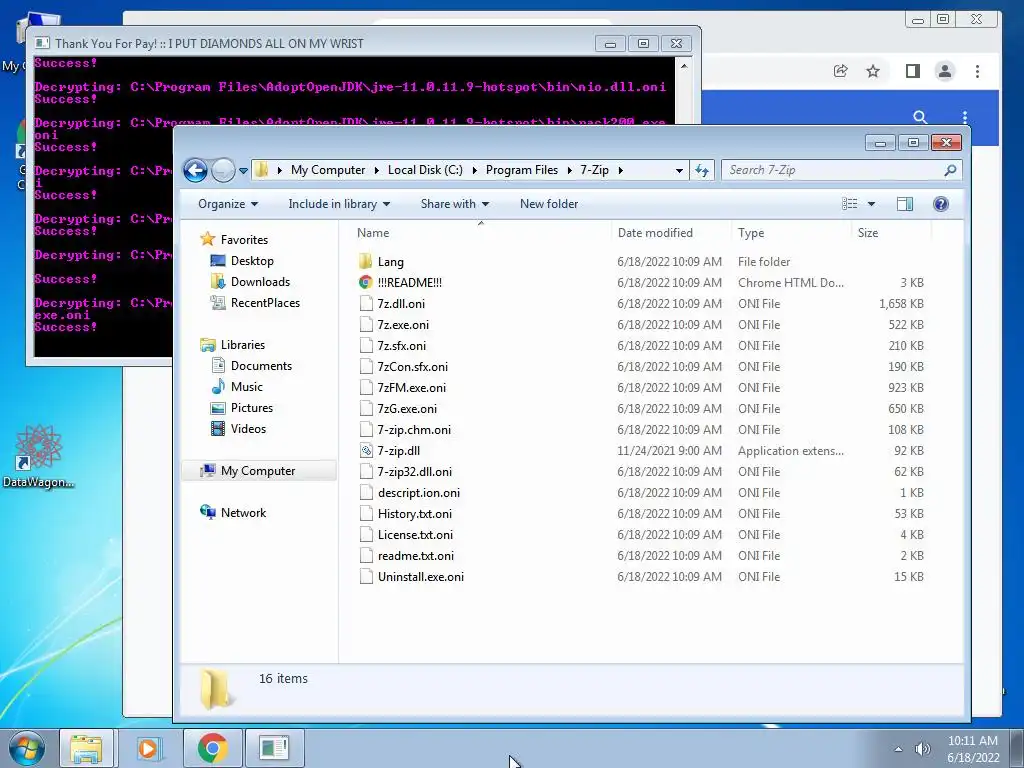This screenshot has height=768, width=1024.
Task: Go back with the Explorer back arrow
Action: (195, 170)
